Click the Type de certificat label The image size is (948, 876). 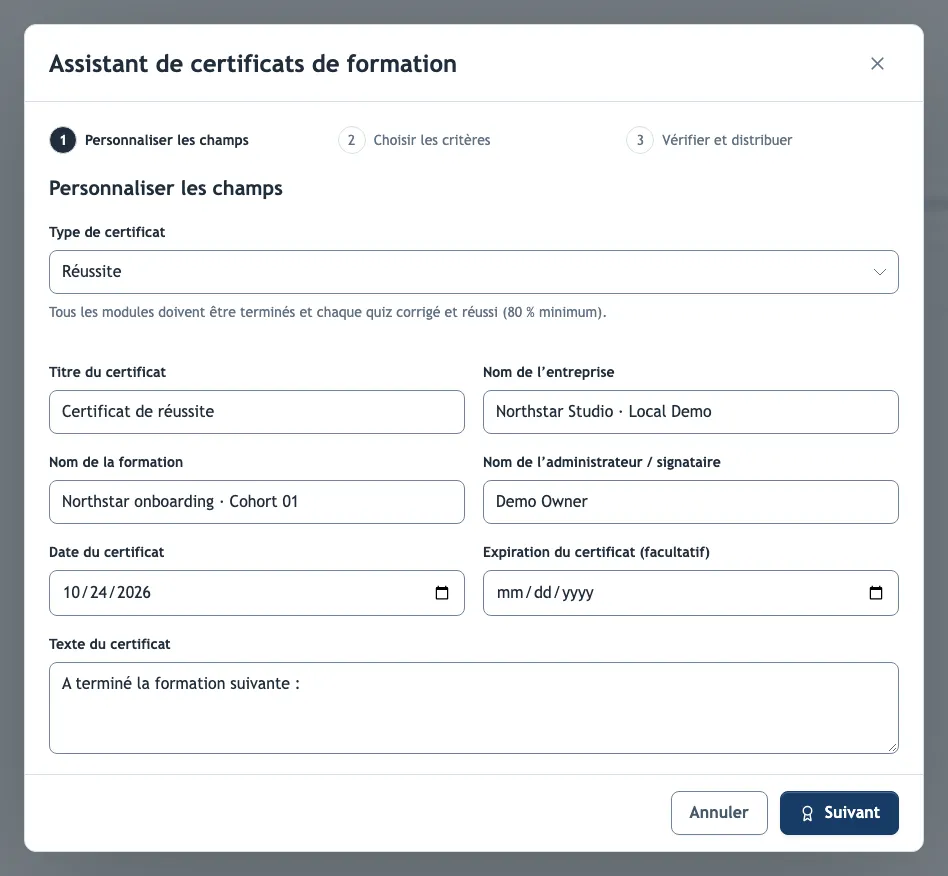coord(107,232)
